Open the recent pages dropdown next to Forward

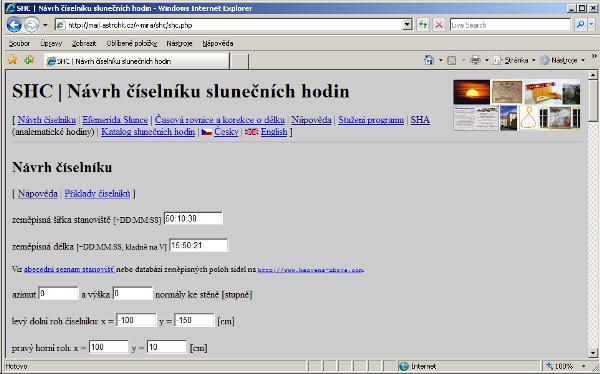[x=46, y=25]
